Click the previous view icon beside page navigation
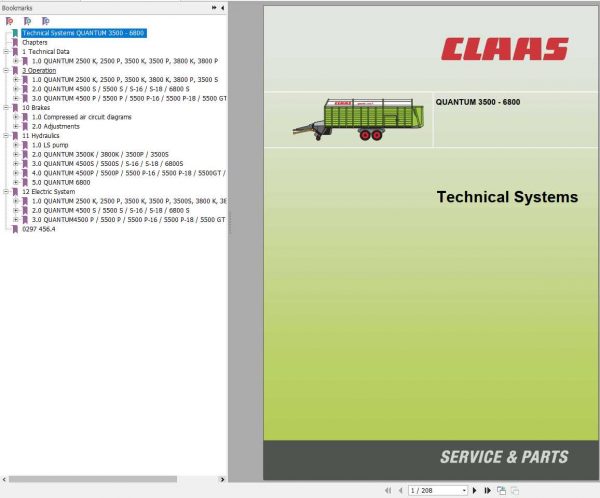The image size is (600, 498). [501, 490]
